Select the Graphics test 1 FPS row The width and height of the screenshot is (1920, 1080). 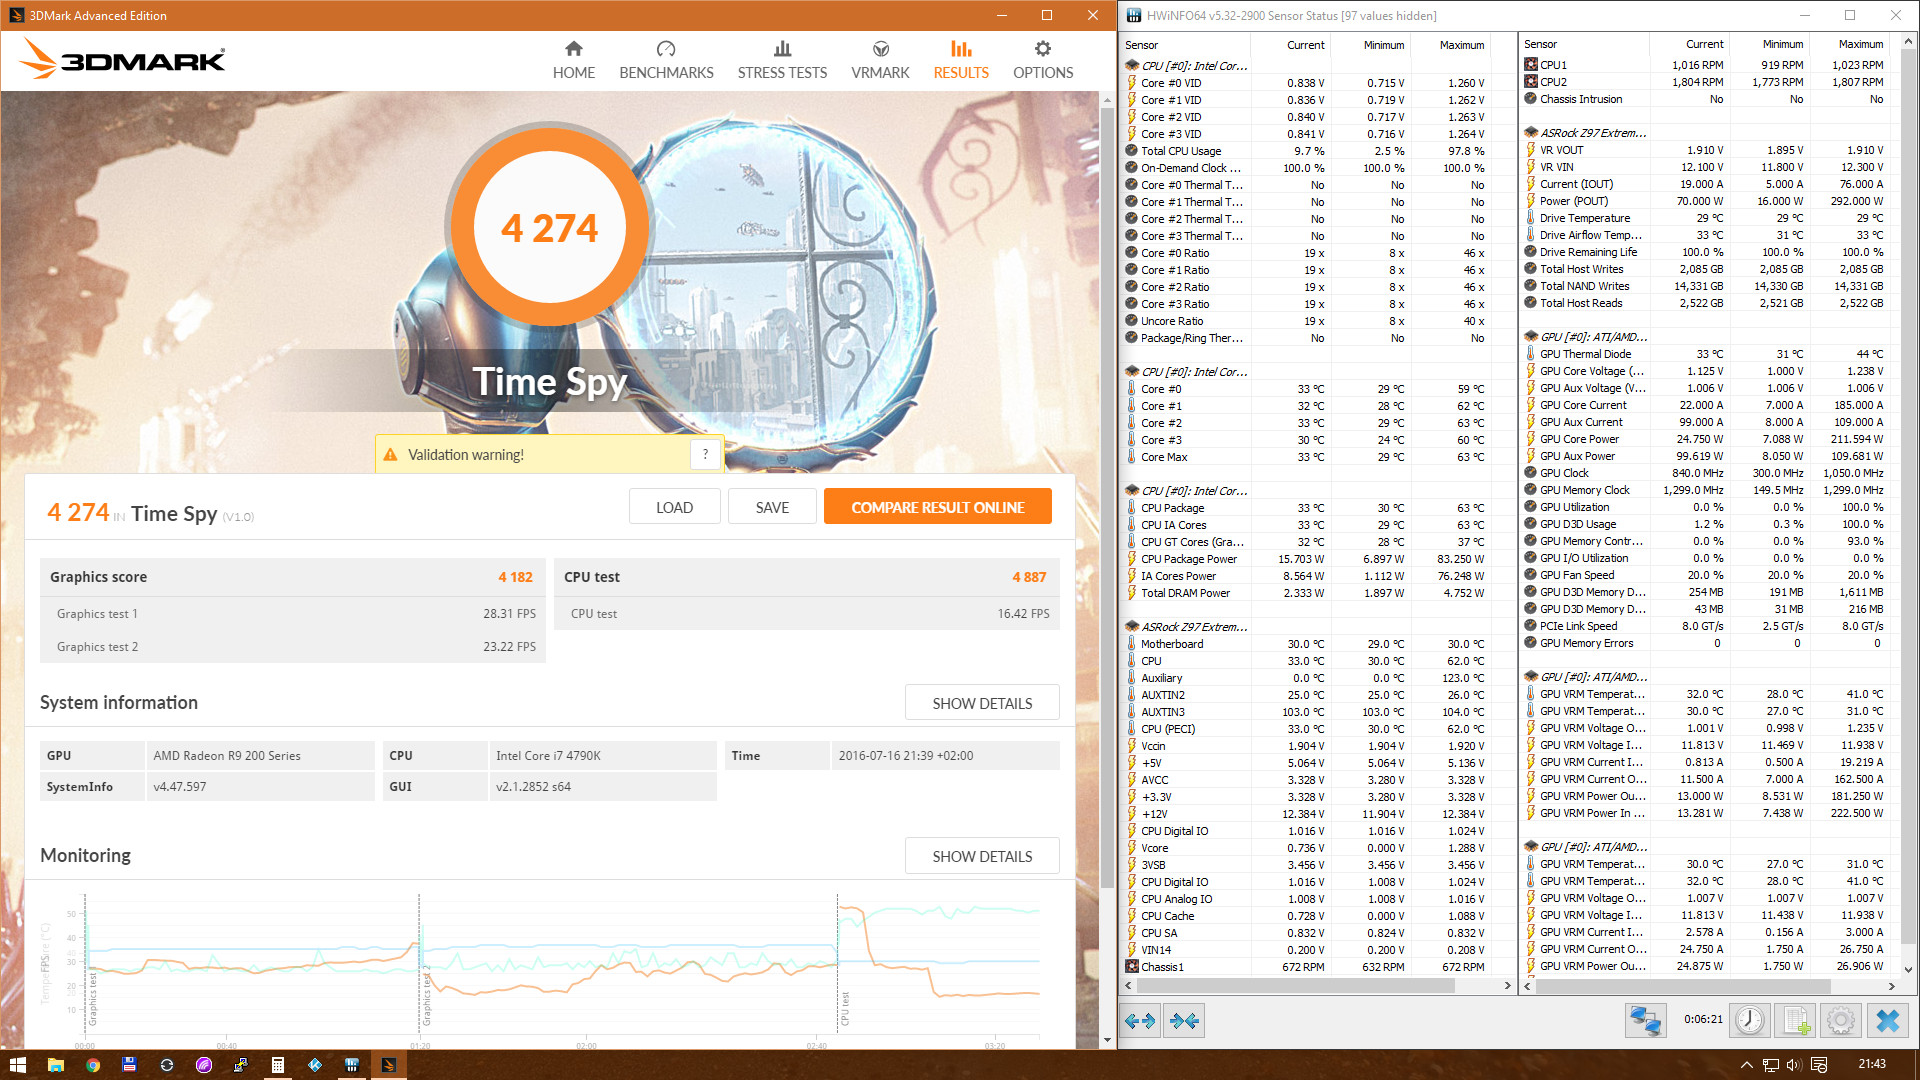coord(293,614)
